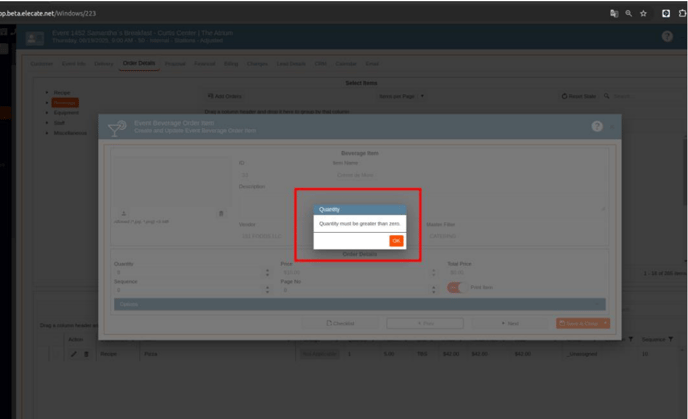The width and height of the screenshot is (688, 419).
Task: Expand the Options section bar
Action: point(359,304)
